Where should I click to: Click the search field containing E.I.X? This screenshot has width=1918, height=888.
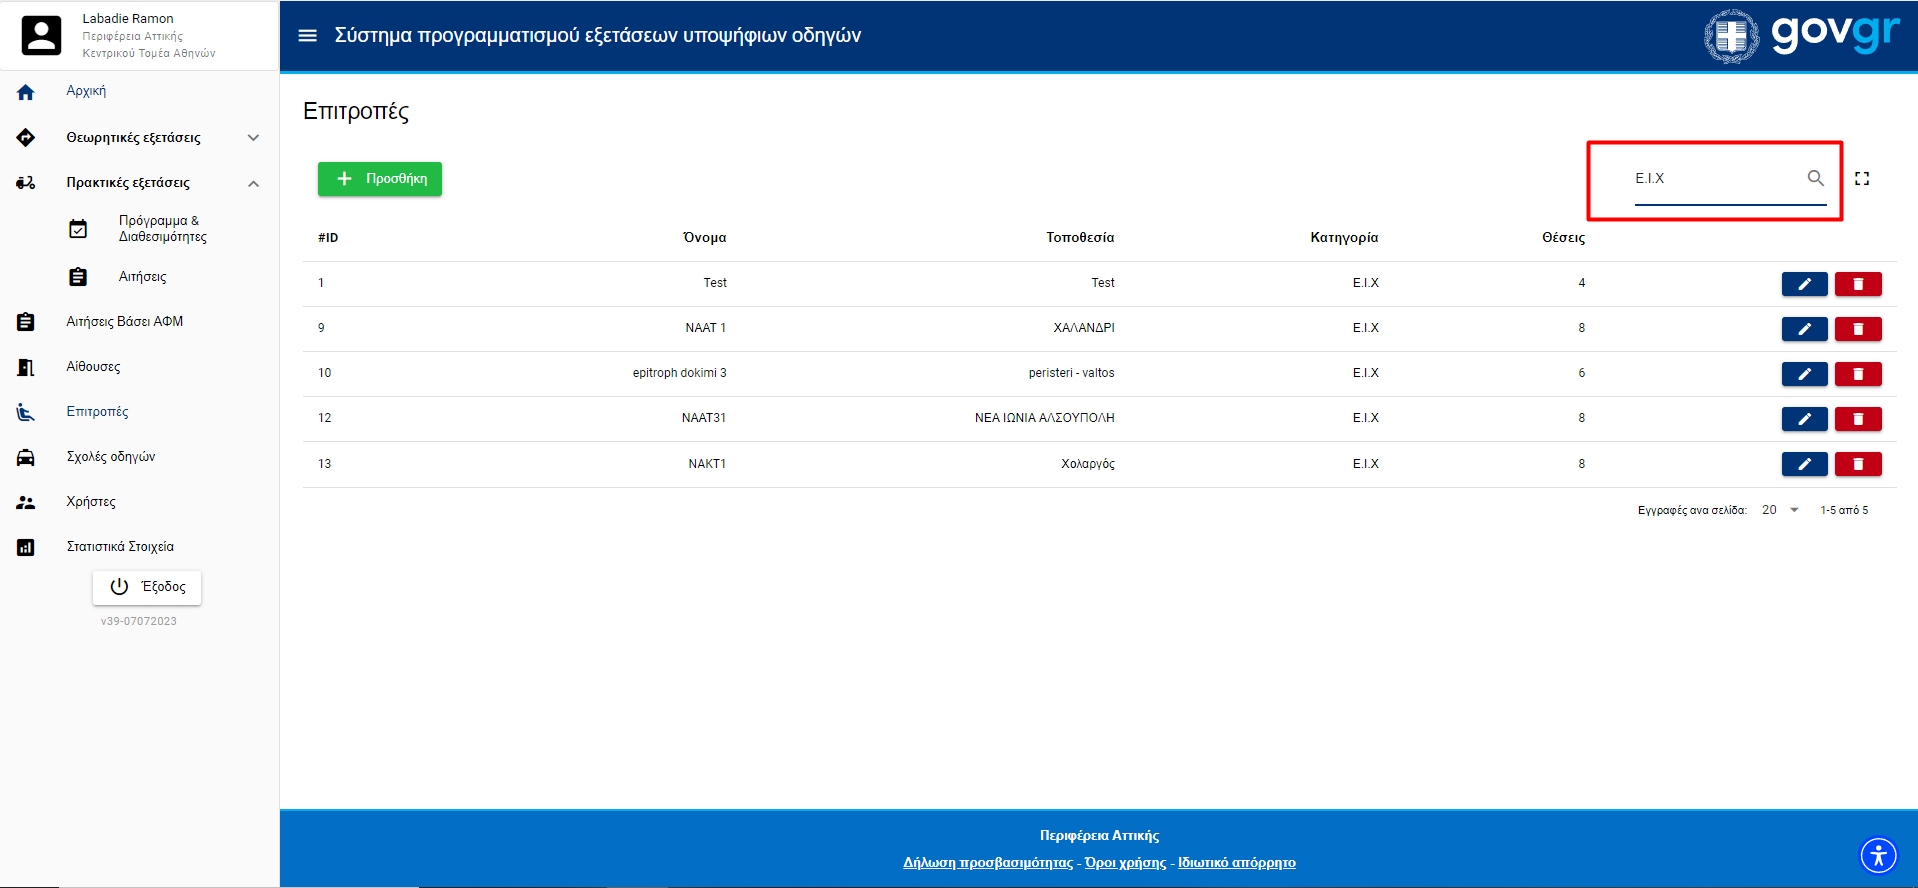[x=1715, y=178]
